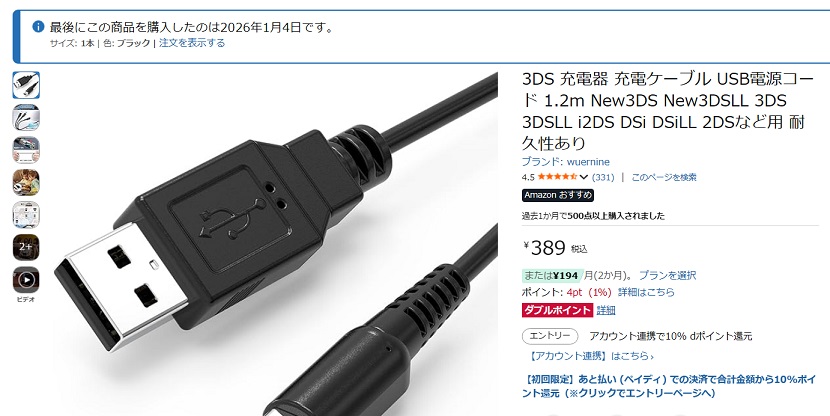Open the wuernine brand link

coord(565,161)
